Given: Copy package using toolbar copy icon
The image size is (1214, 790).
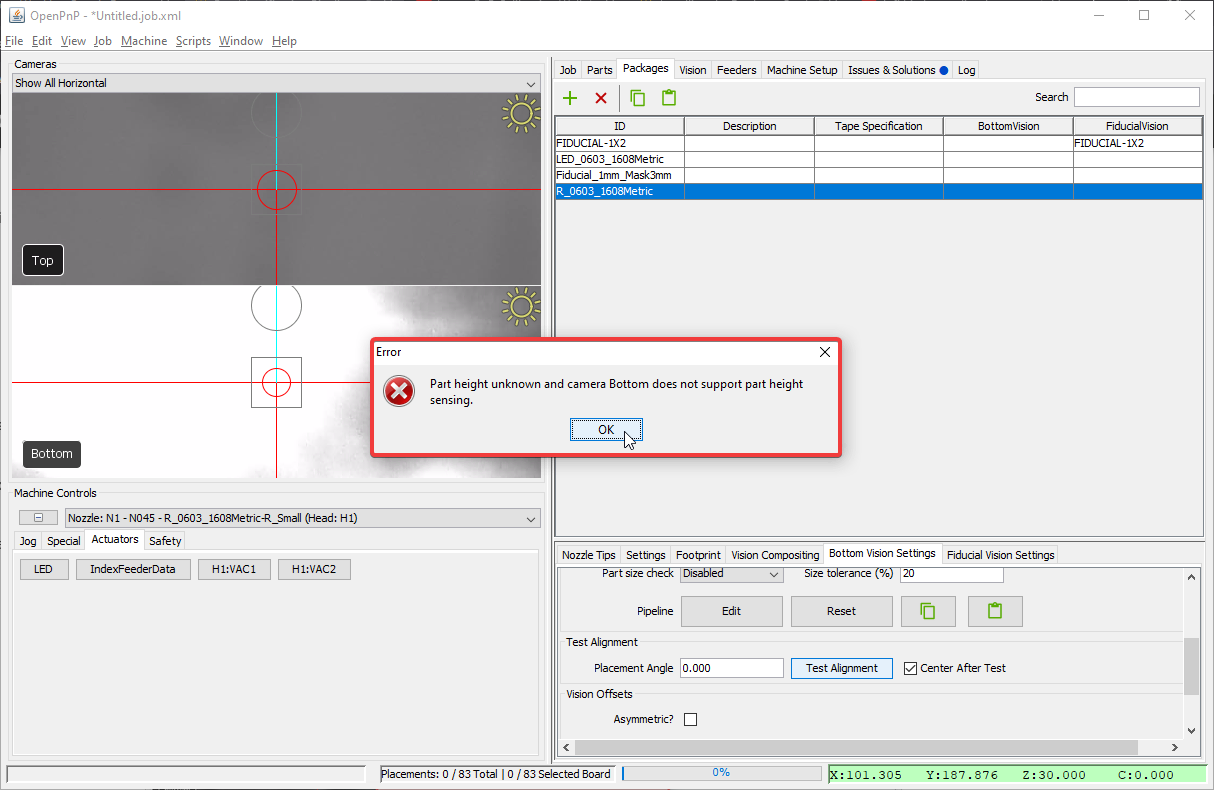Looking at the screenshot, I should point(637,98).
